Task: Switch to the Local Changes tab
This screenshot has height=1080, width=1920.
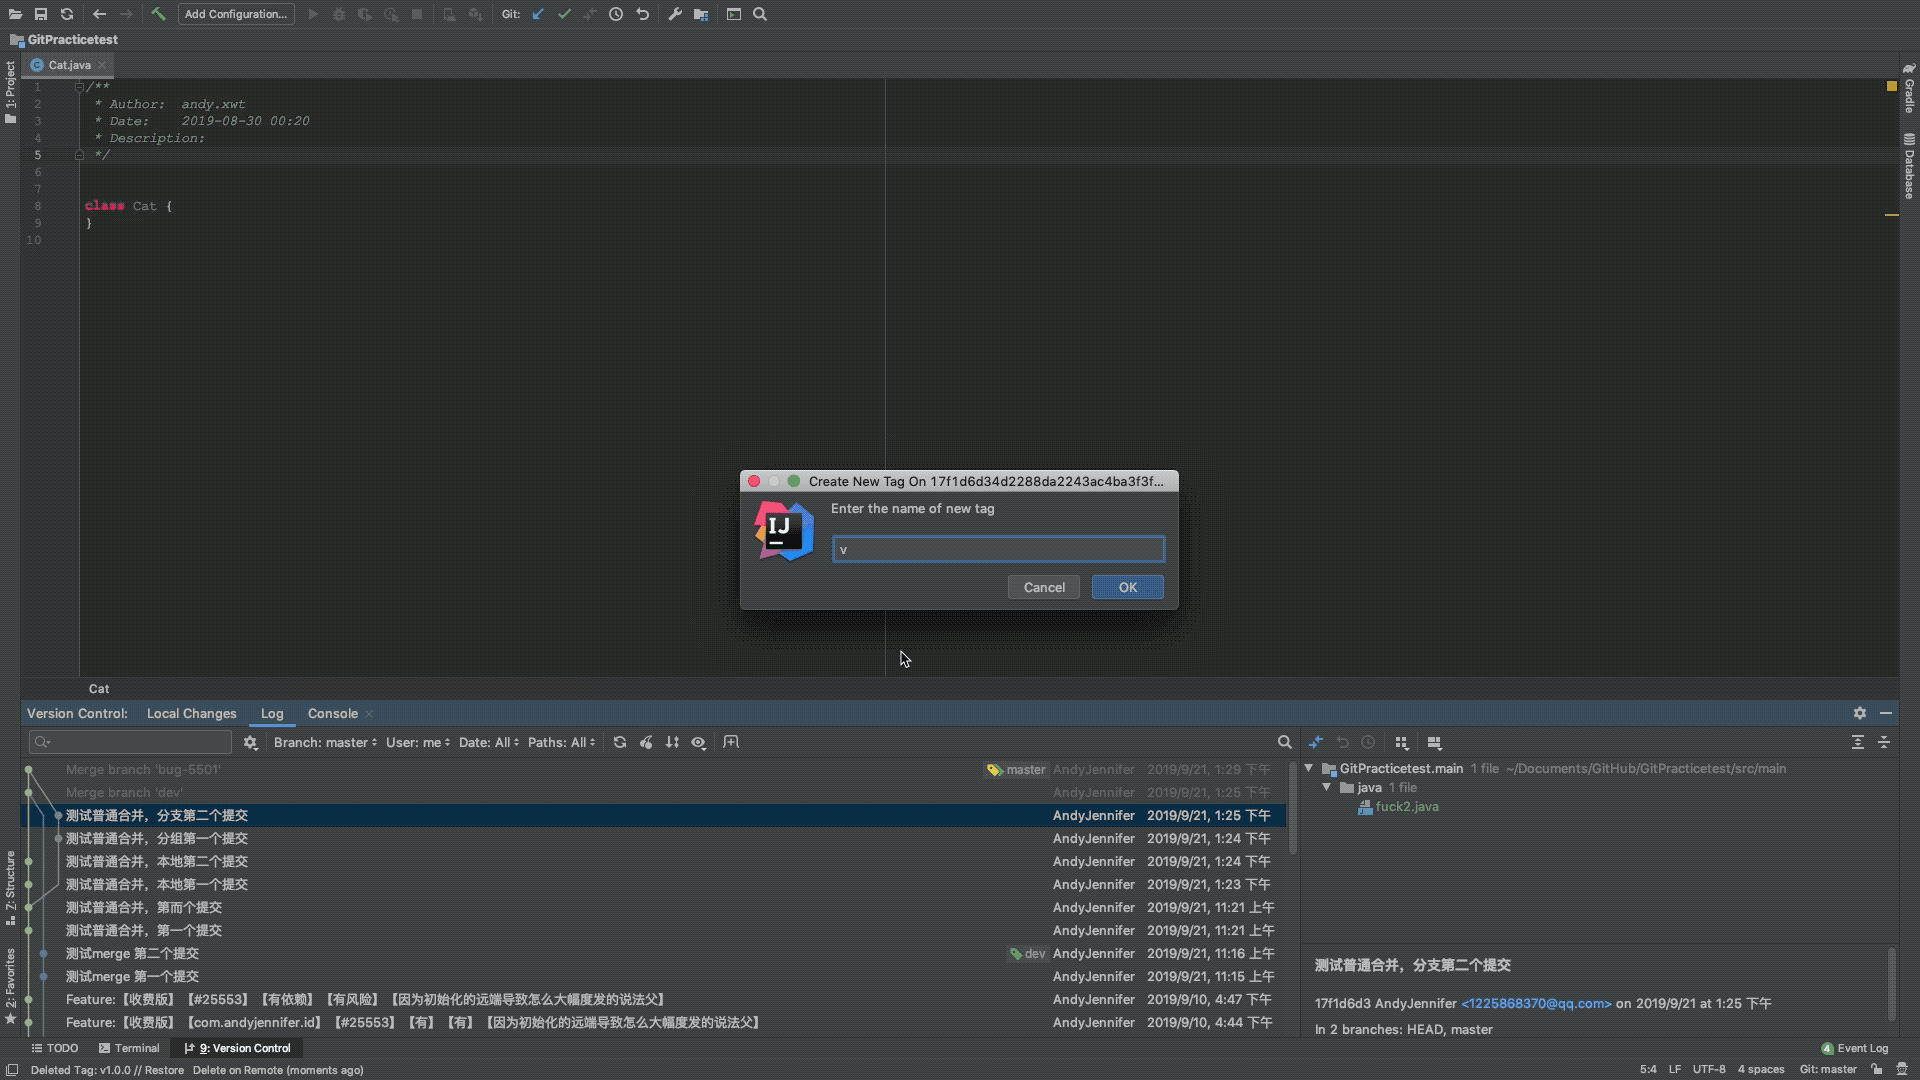Action: 192,713
